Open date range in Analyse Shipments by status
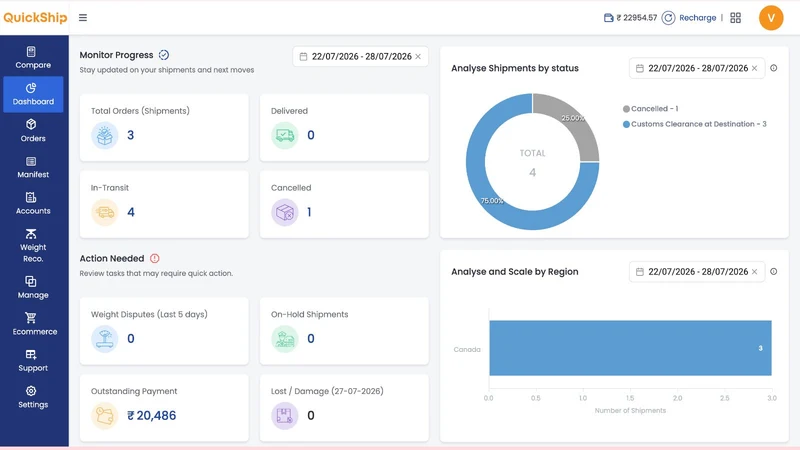This screenshot has height=450, width=800. tap(697, 68)
